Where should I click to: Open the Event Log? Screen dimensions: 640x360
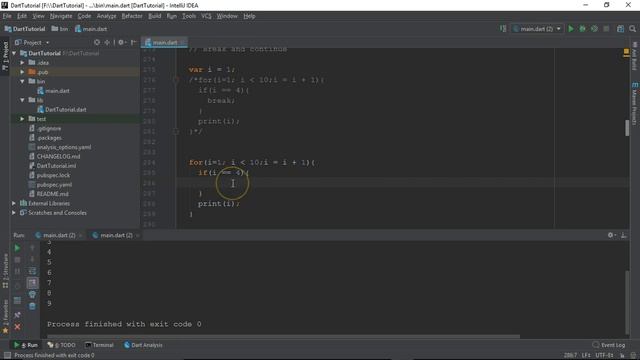coord(609,345)
